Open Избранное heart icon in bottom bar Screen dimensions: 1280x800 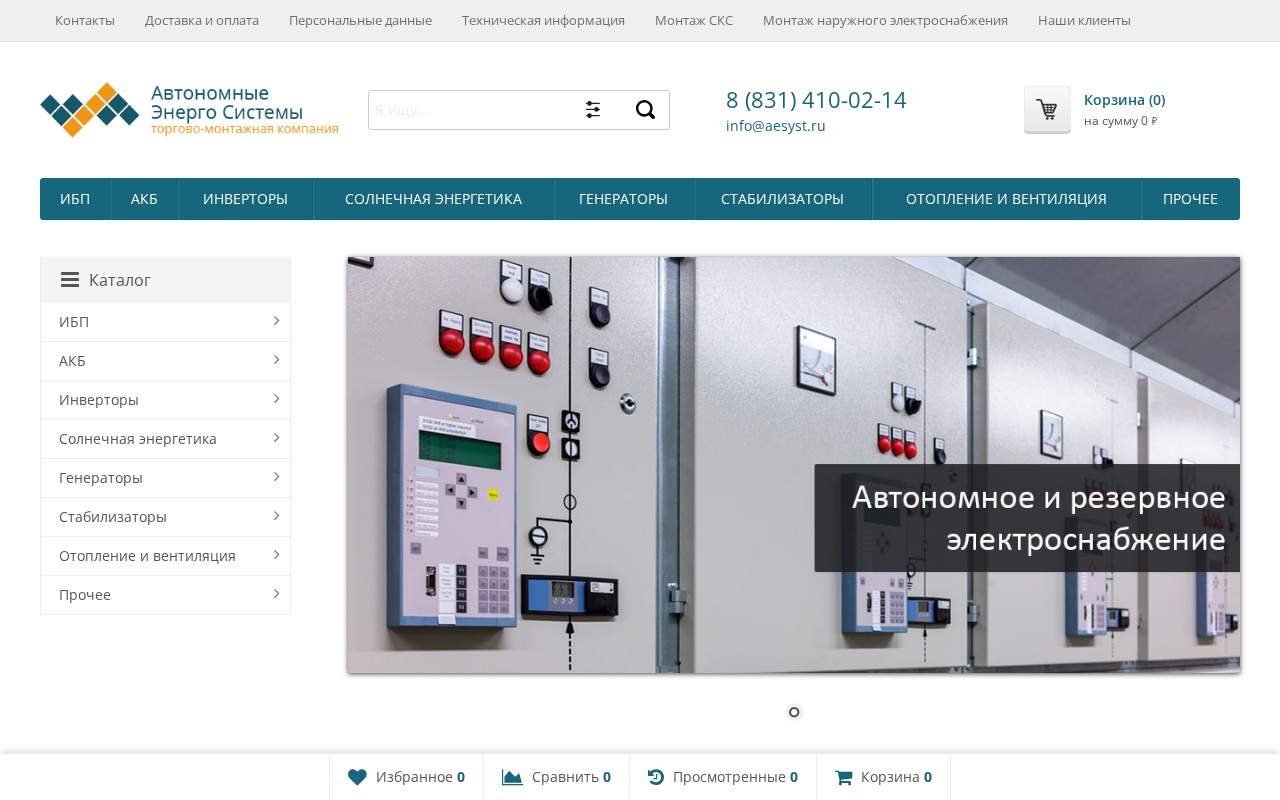(357, 777)
